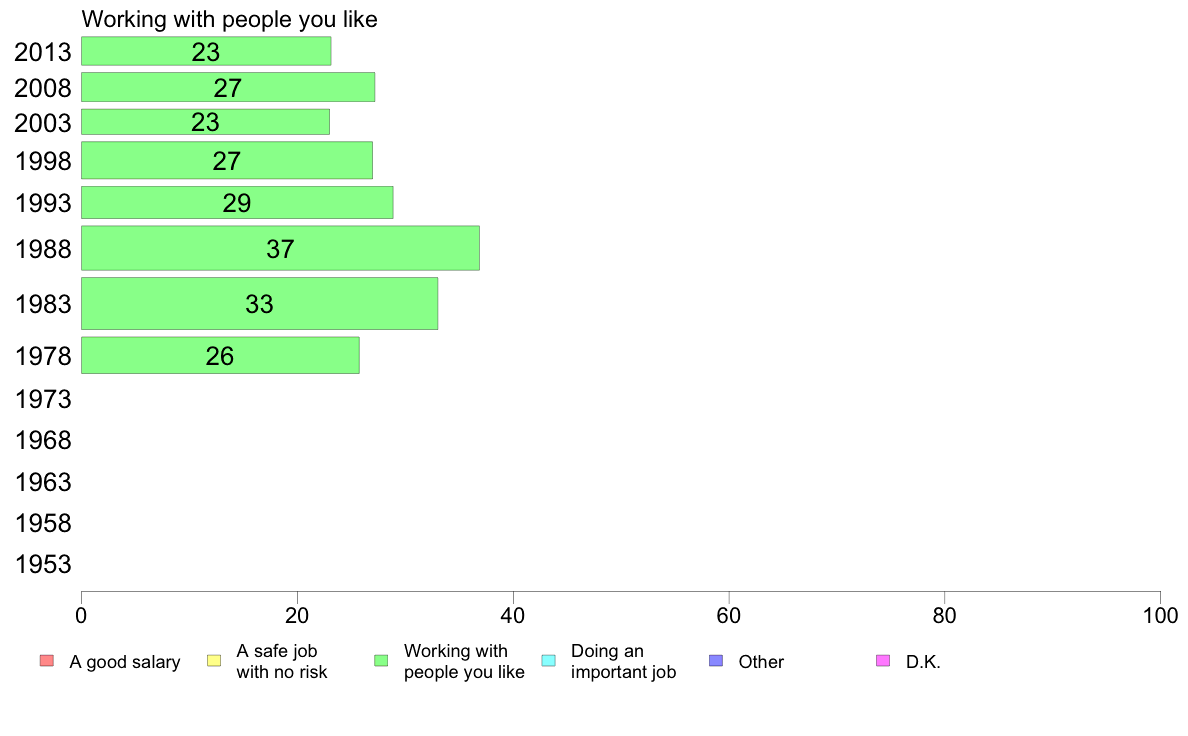
Task: Select the 2008 bar showing 27
Action: click(x=228, y=87)
